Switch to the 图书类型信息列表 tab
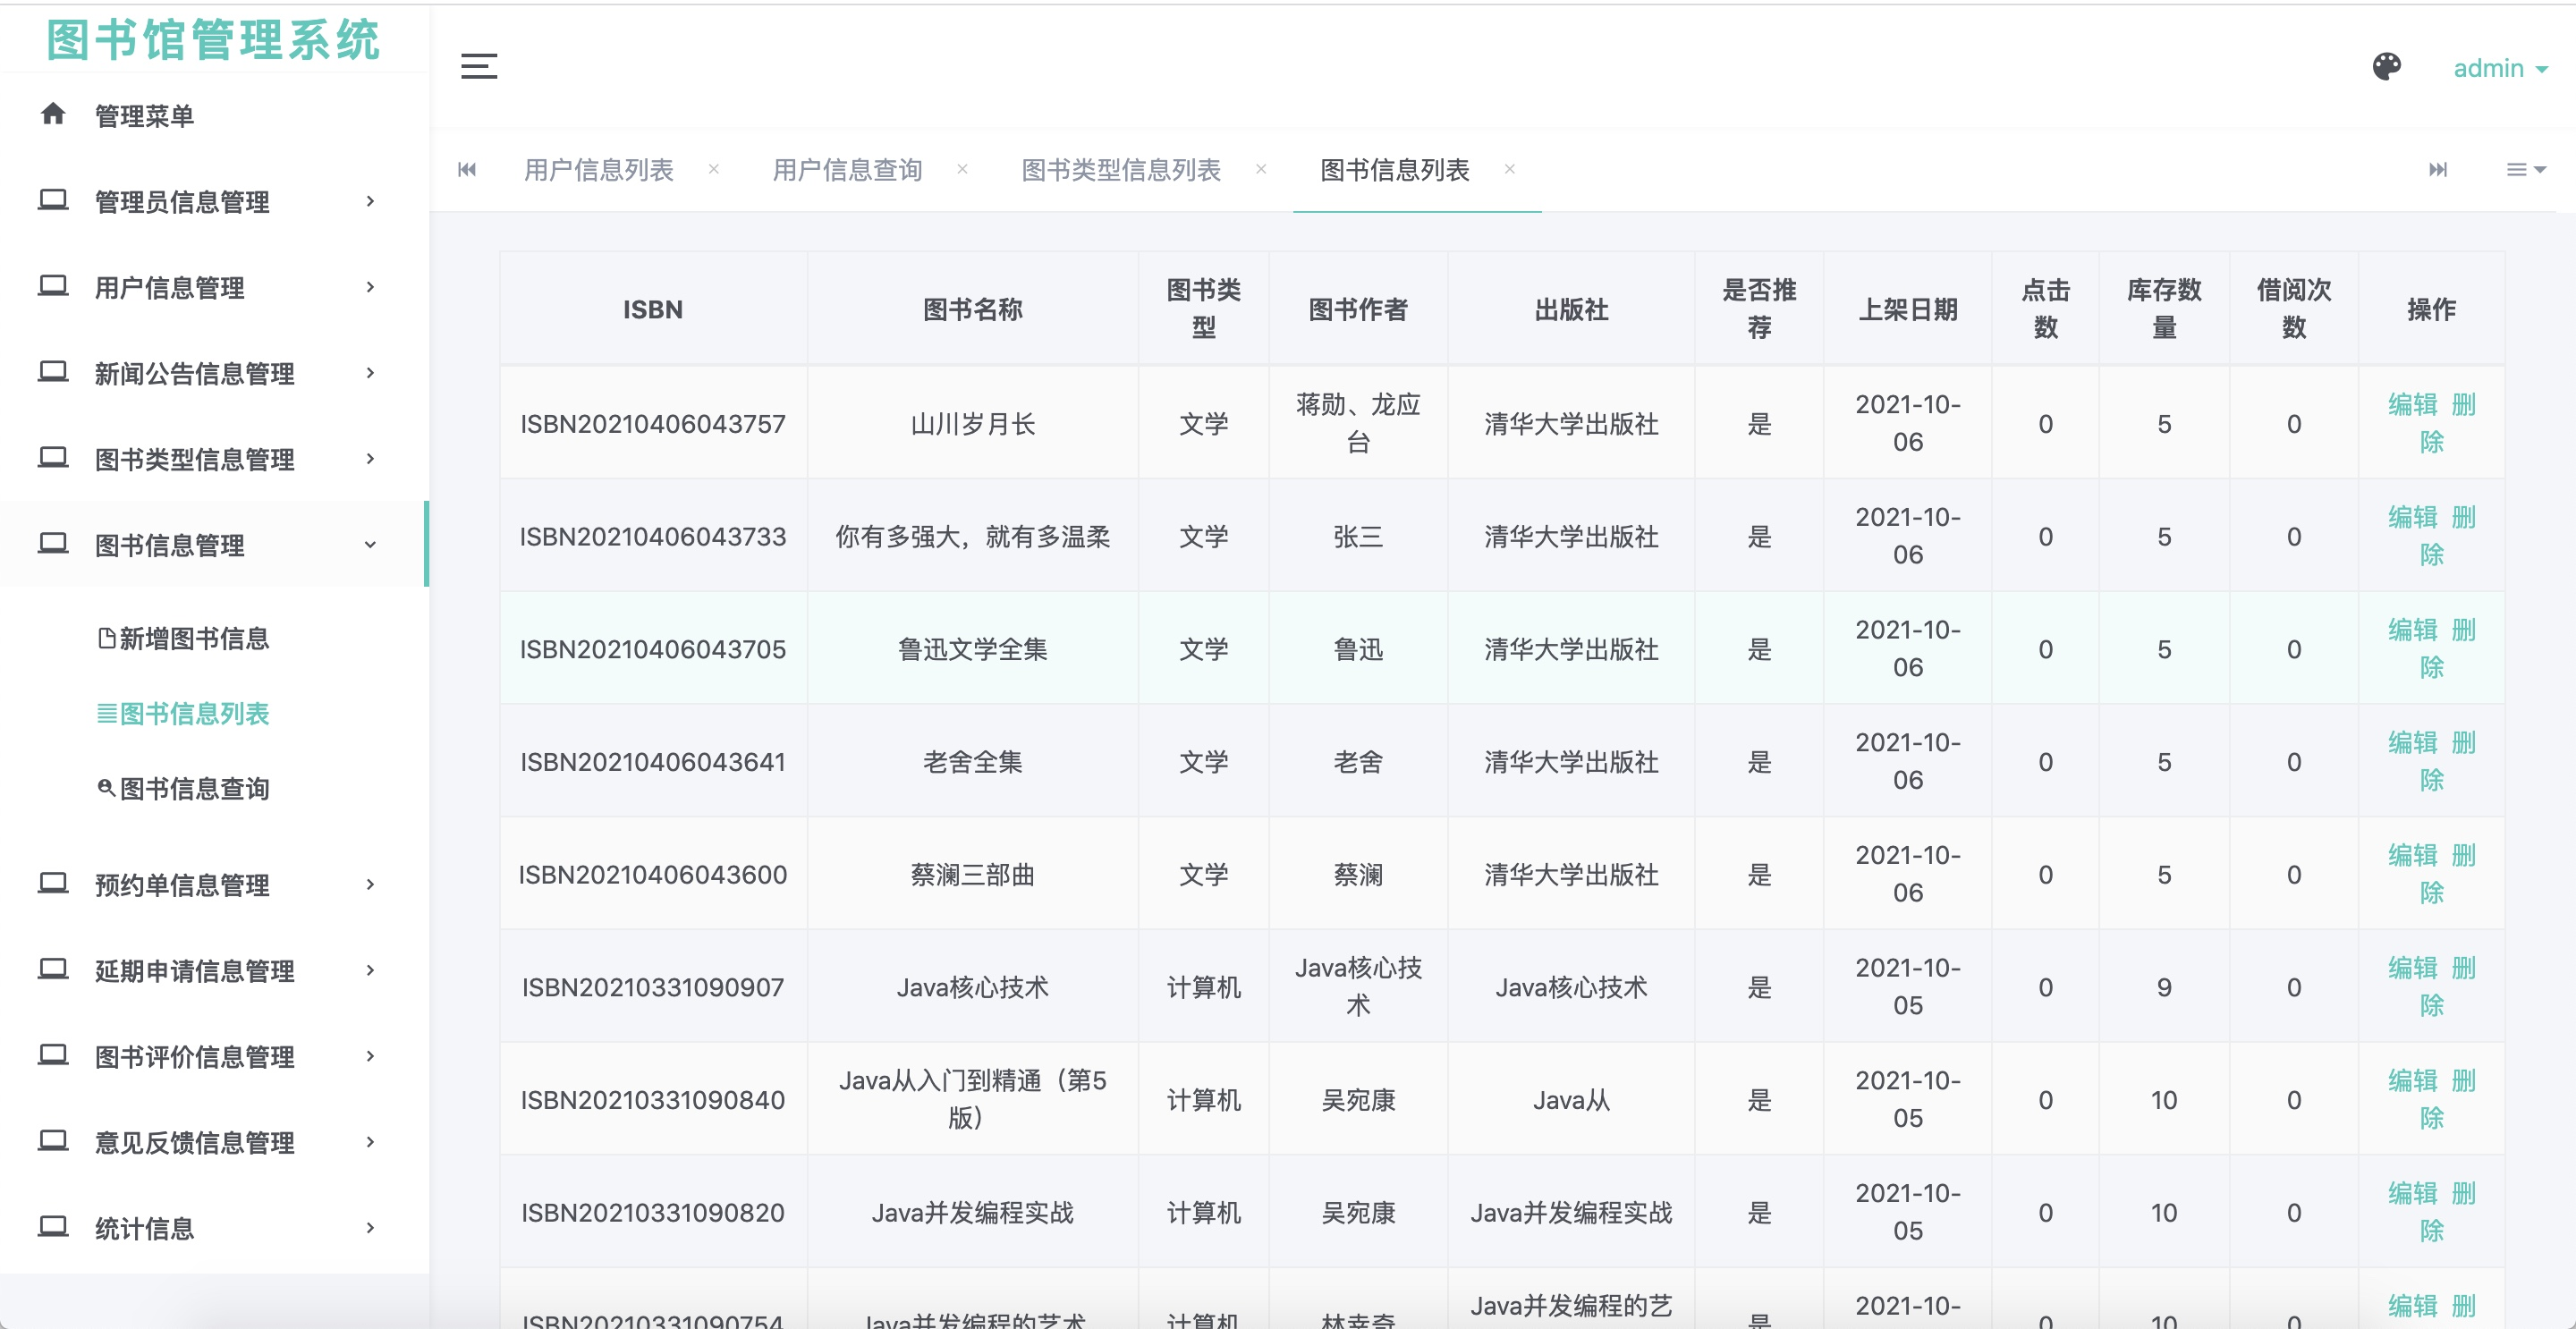This screenshot has width=2576, height=1329. (1121, 170)
